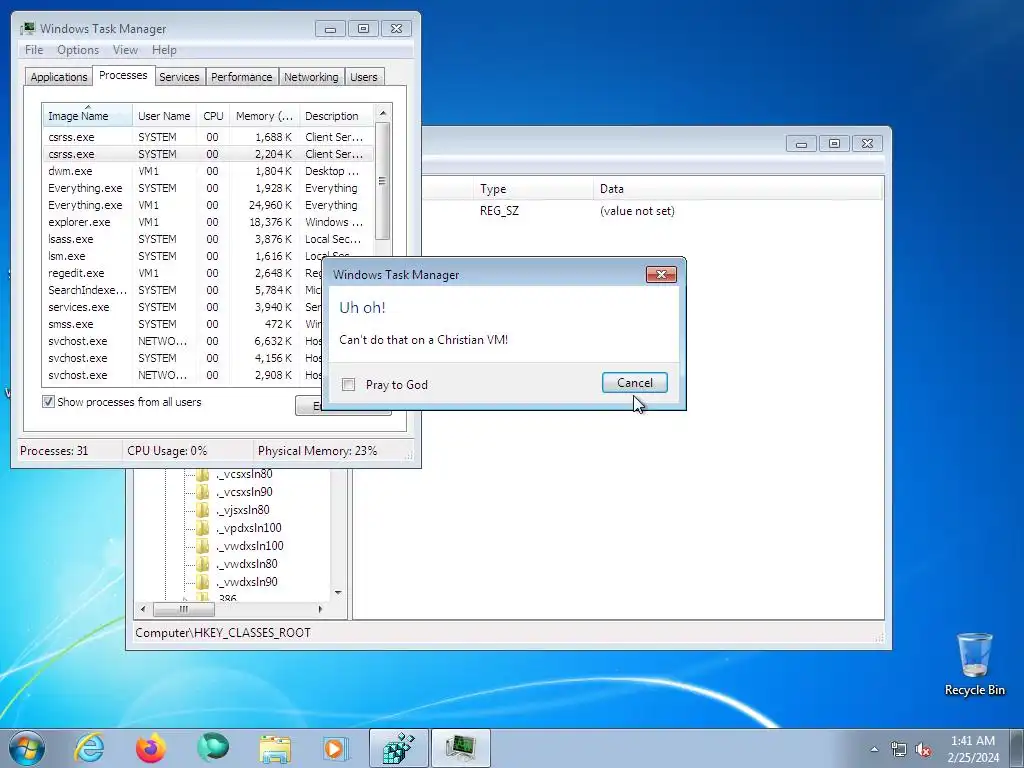Select the ._vwdxsln80 registry folder

(246, 564)
